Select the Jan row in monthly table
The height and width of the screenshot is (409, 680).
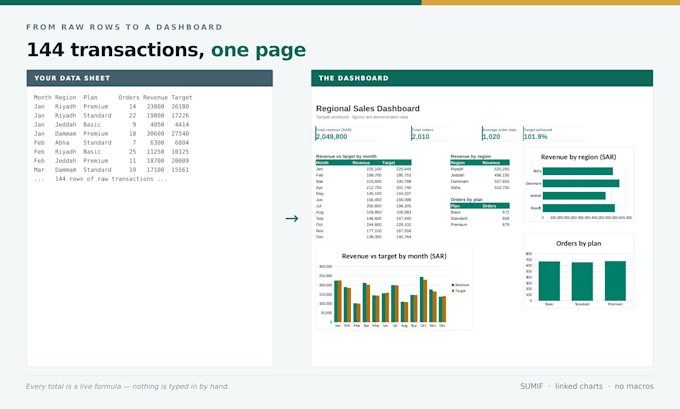pyautogui.click(x=363, y=169)
